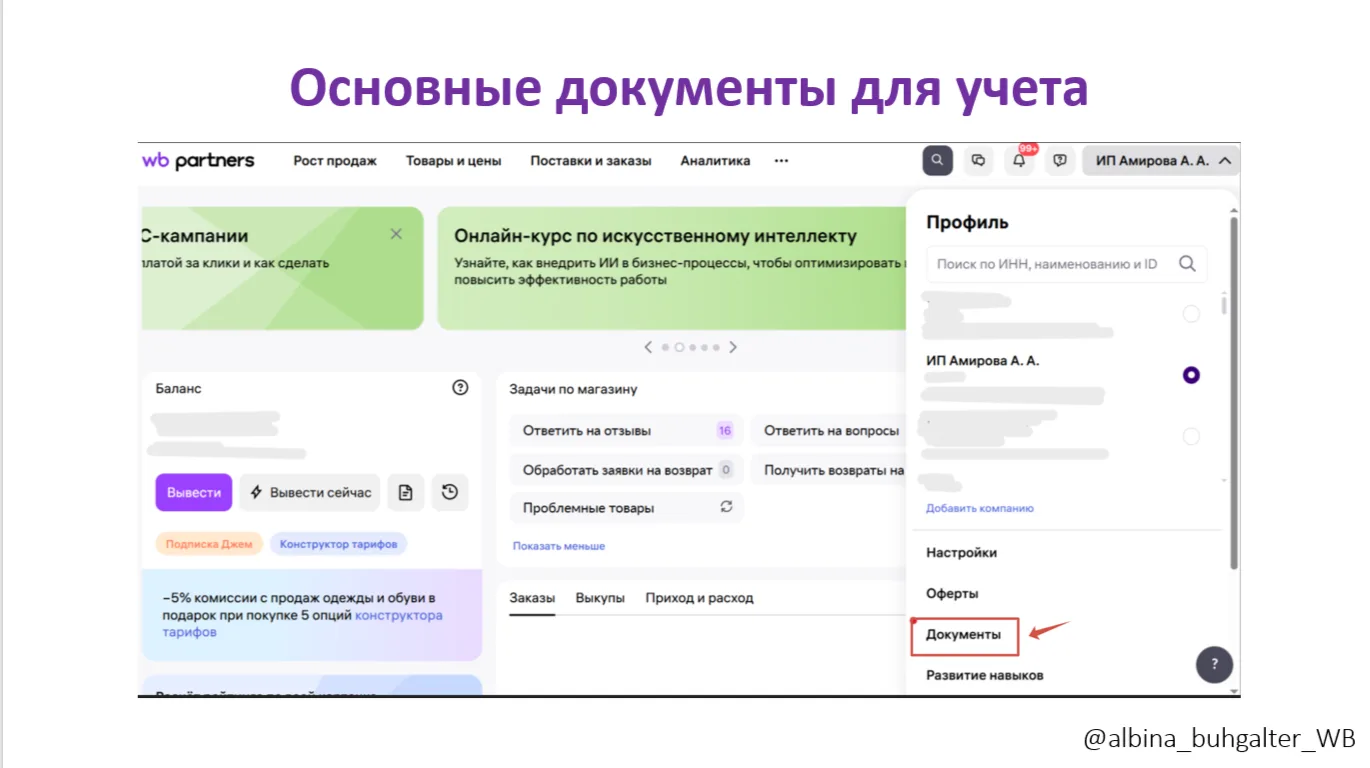Collapse the ИП Амирова А. А. profile dropdown
1370x768 pixels.
click(x=1160, y=160)
